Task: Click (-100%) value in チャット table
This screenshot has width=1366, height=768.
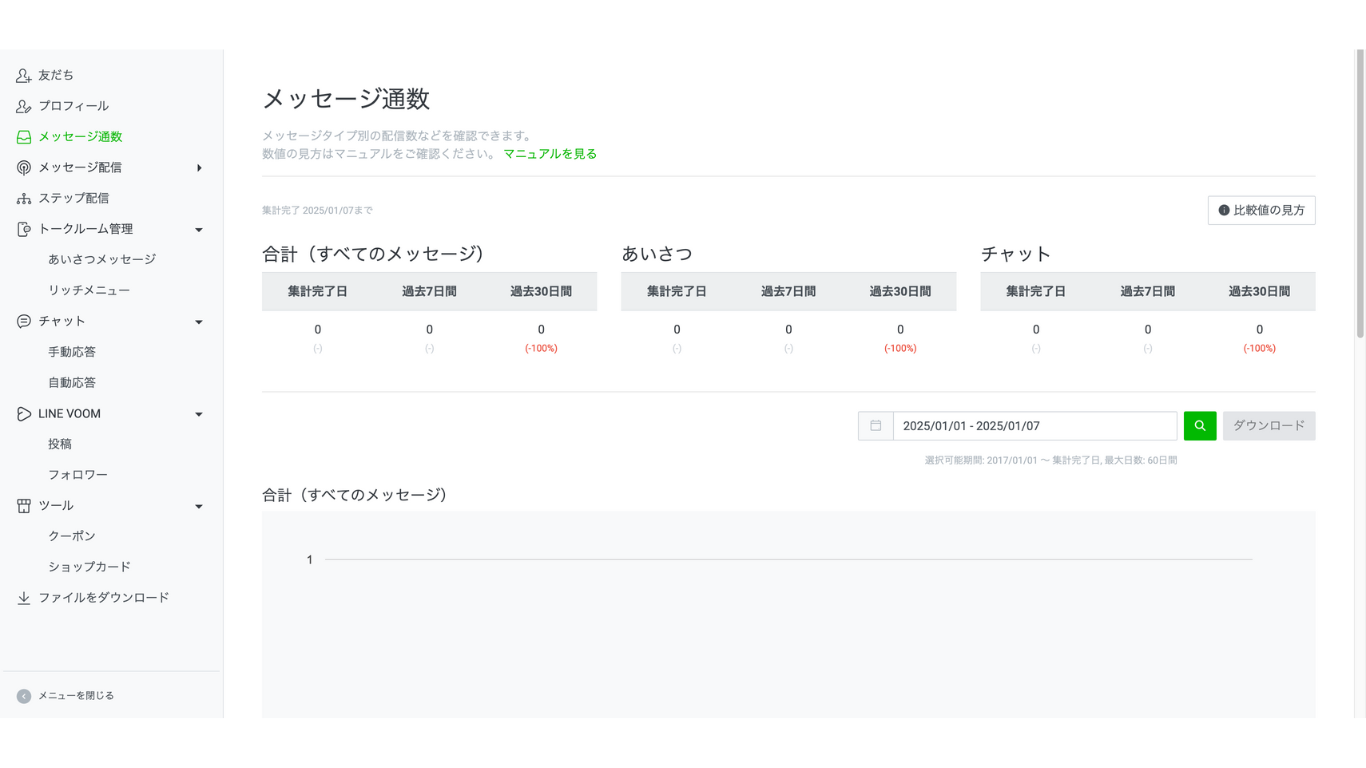Action: click(1259, 349)
